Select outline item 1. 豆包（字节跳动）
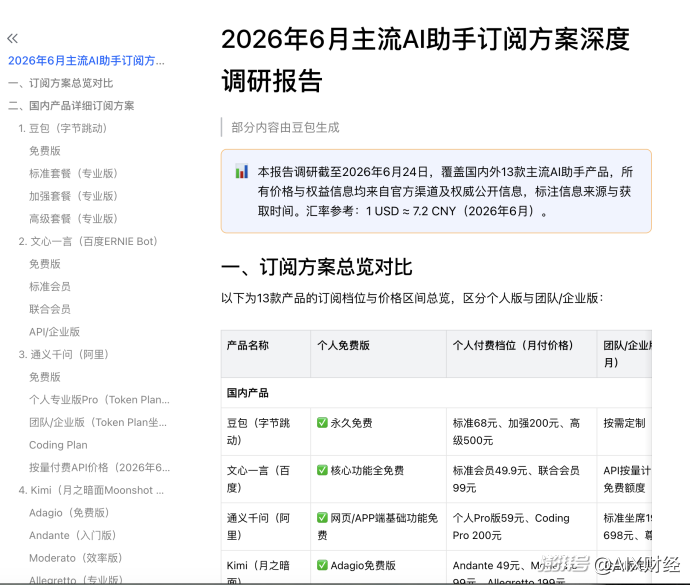The width and height of the screenshot is (690, 585). click(x=63, y=128)
